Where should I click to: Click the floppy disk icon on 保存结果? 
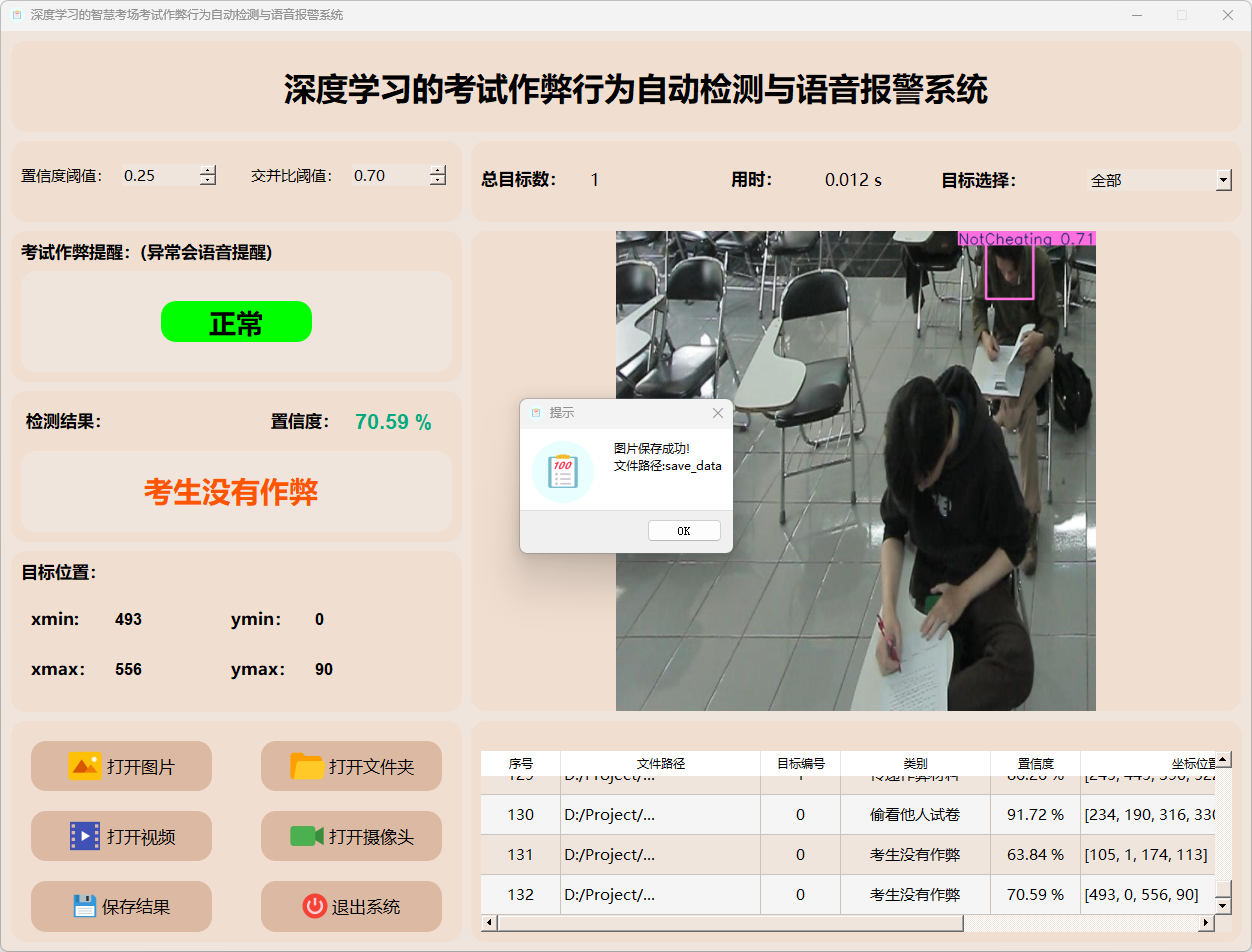coord(85,906)
